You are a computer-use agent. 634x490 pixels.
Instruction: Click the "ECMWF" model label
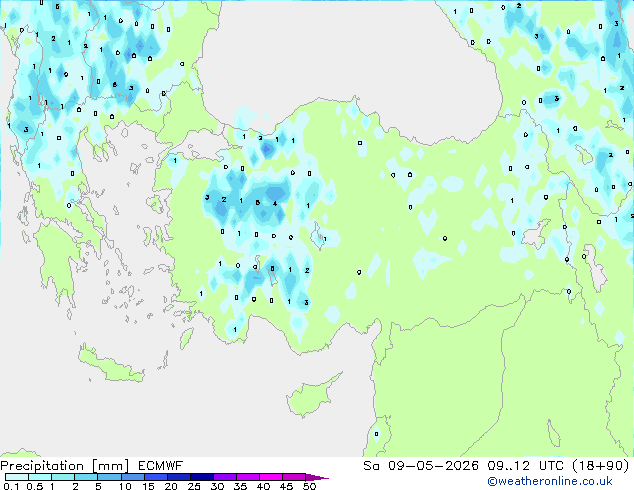click(x=161, y=466)
